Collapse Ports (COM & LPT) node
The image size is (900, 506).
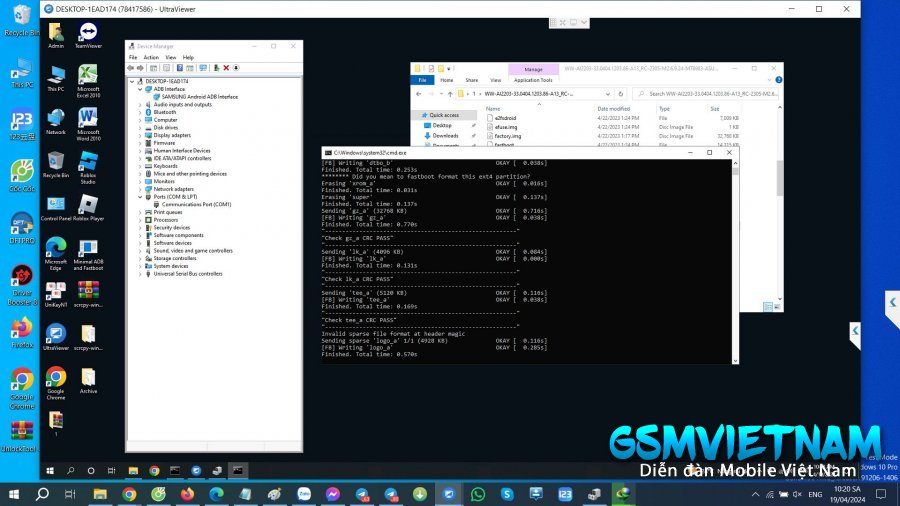pyautogui.click(x=140, y=197)
